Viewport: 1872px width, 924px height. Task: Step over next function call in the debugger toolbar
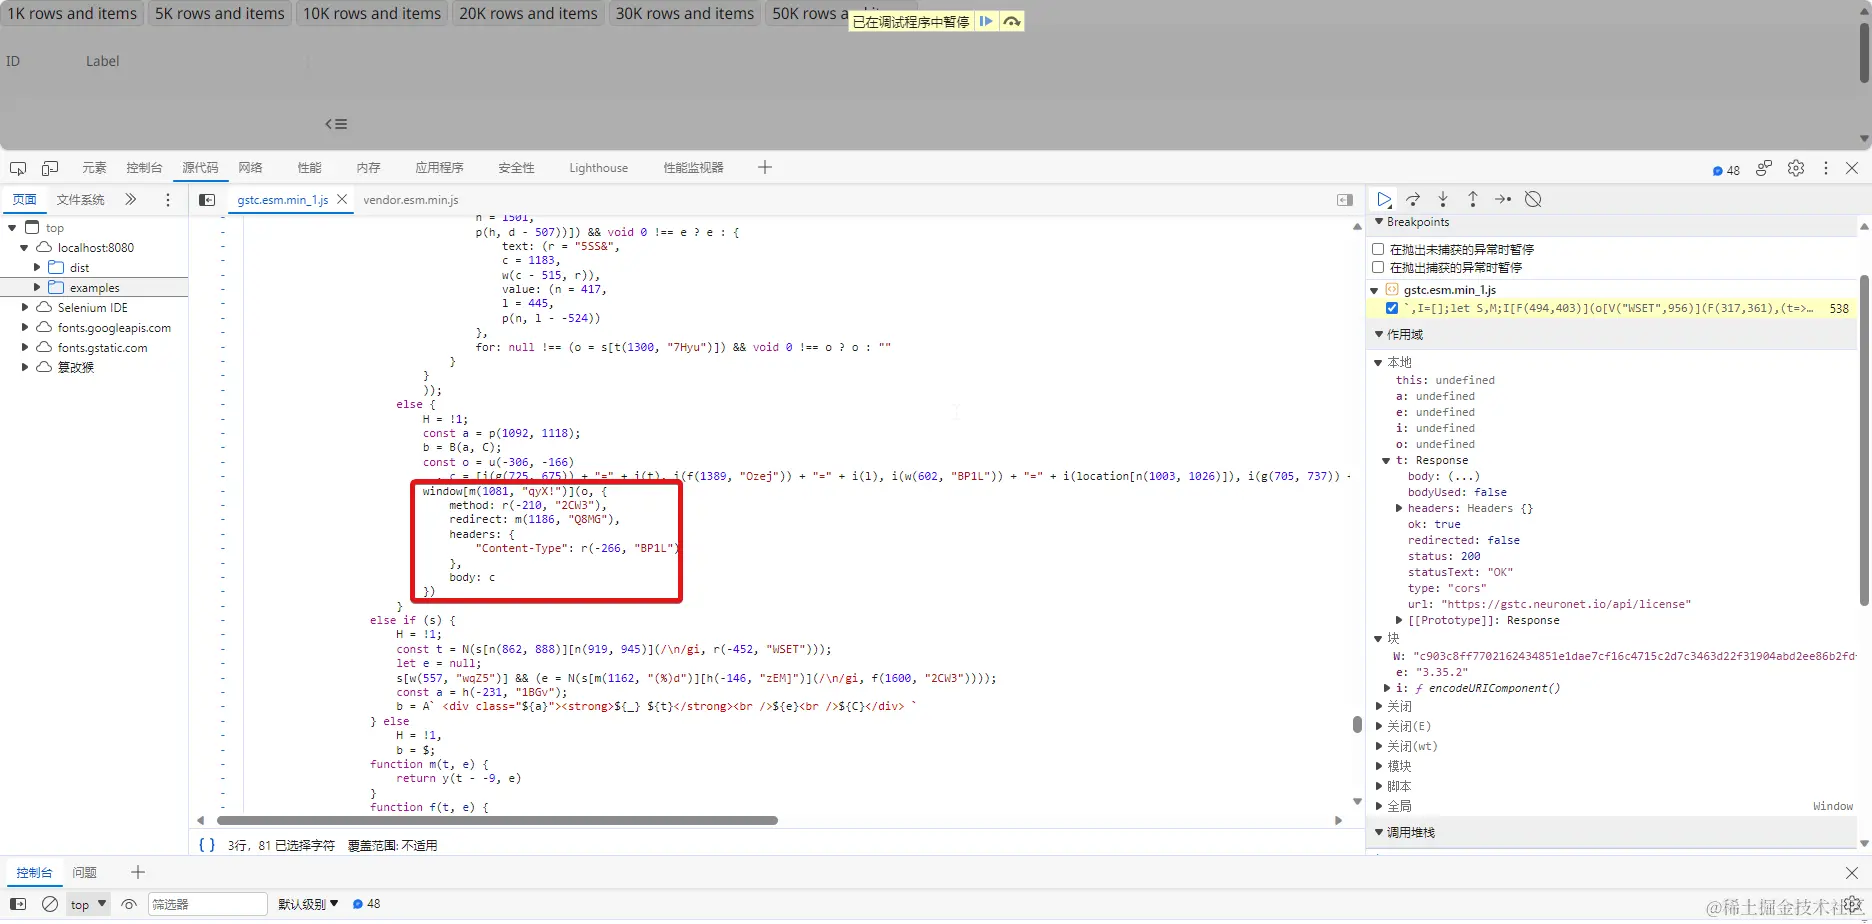tap(1413, 199)
